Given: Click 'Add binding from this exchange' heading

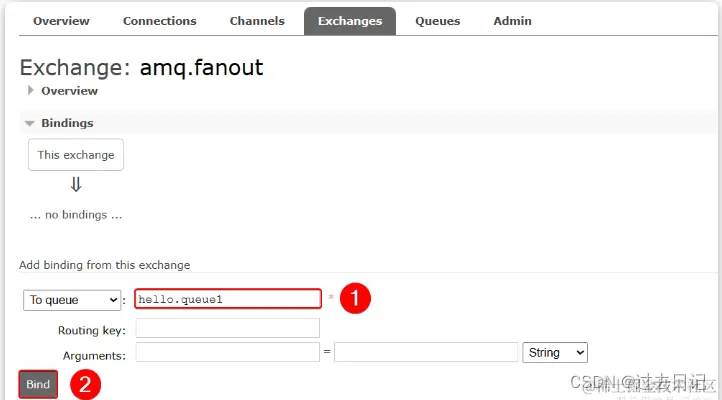Looking at the screenshot, I should tap(105, 265).
